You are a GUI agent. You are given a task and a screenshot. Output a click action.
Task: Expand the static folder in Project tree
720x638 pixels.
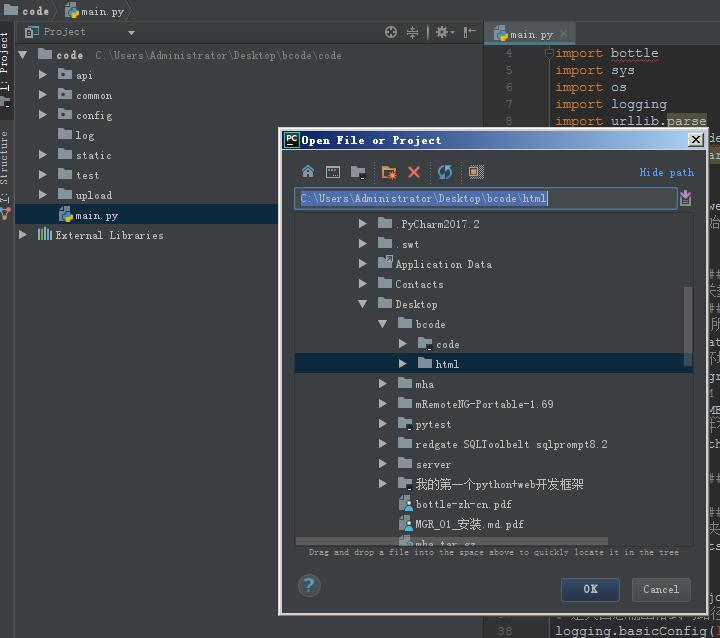tap(43, 154)
